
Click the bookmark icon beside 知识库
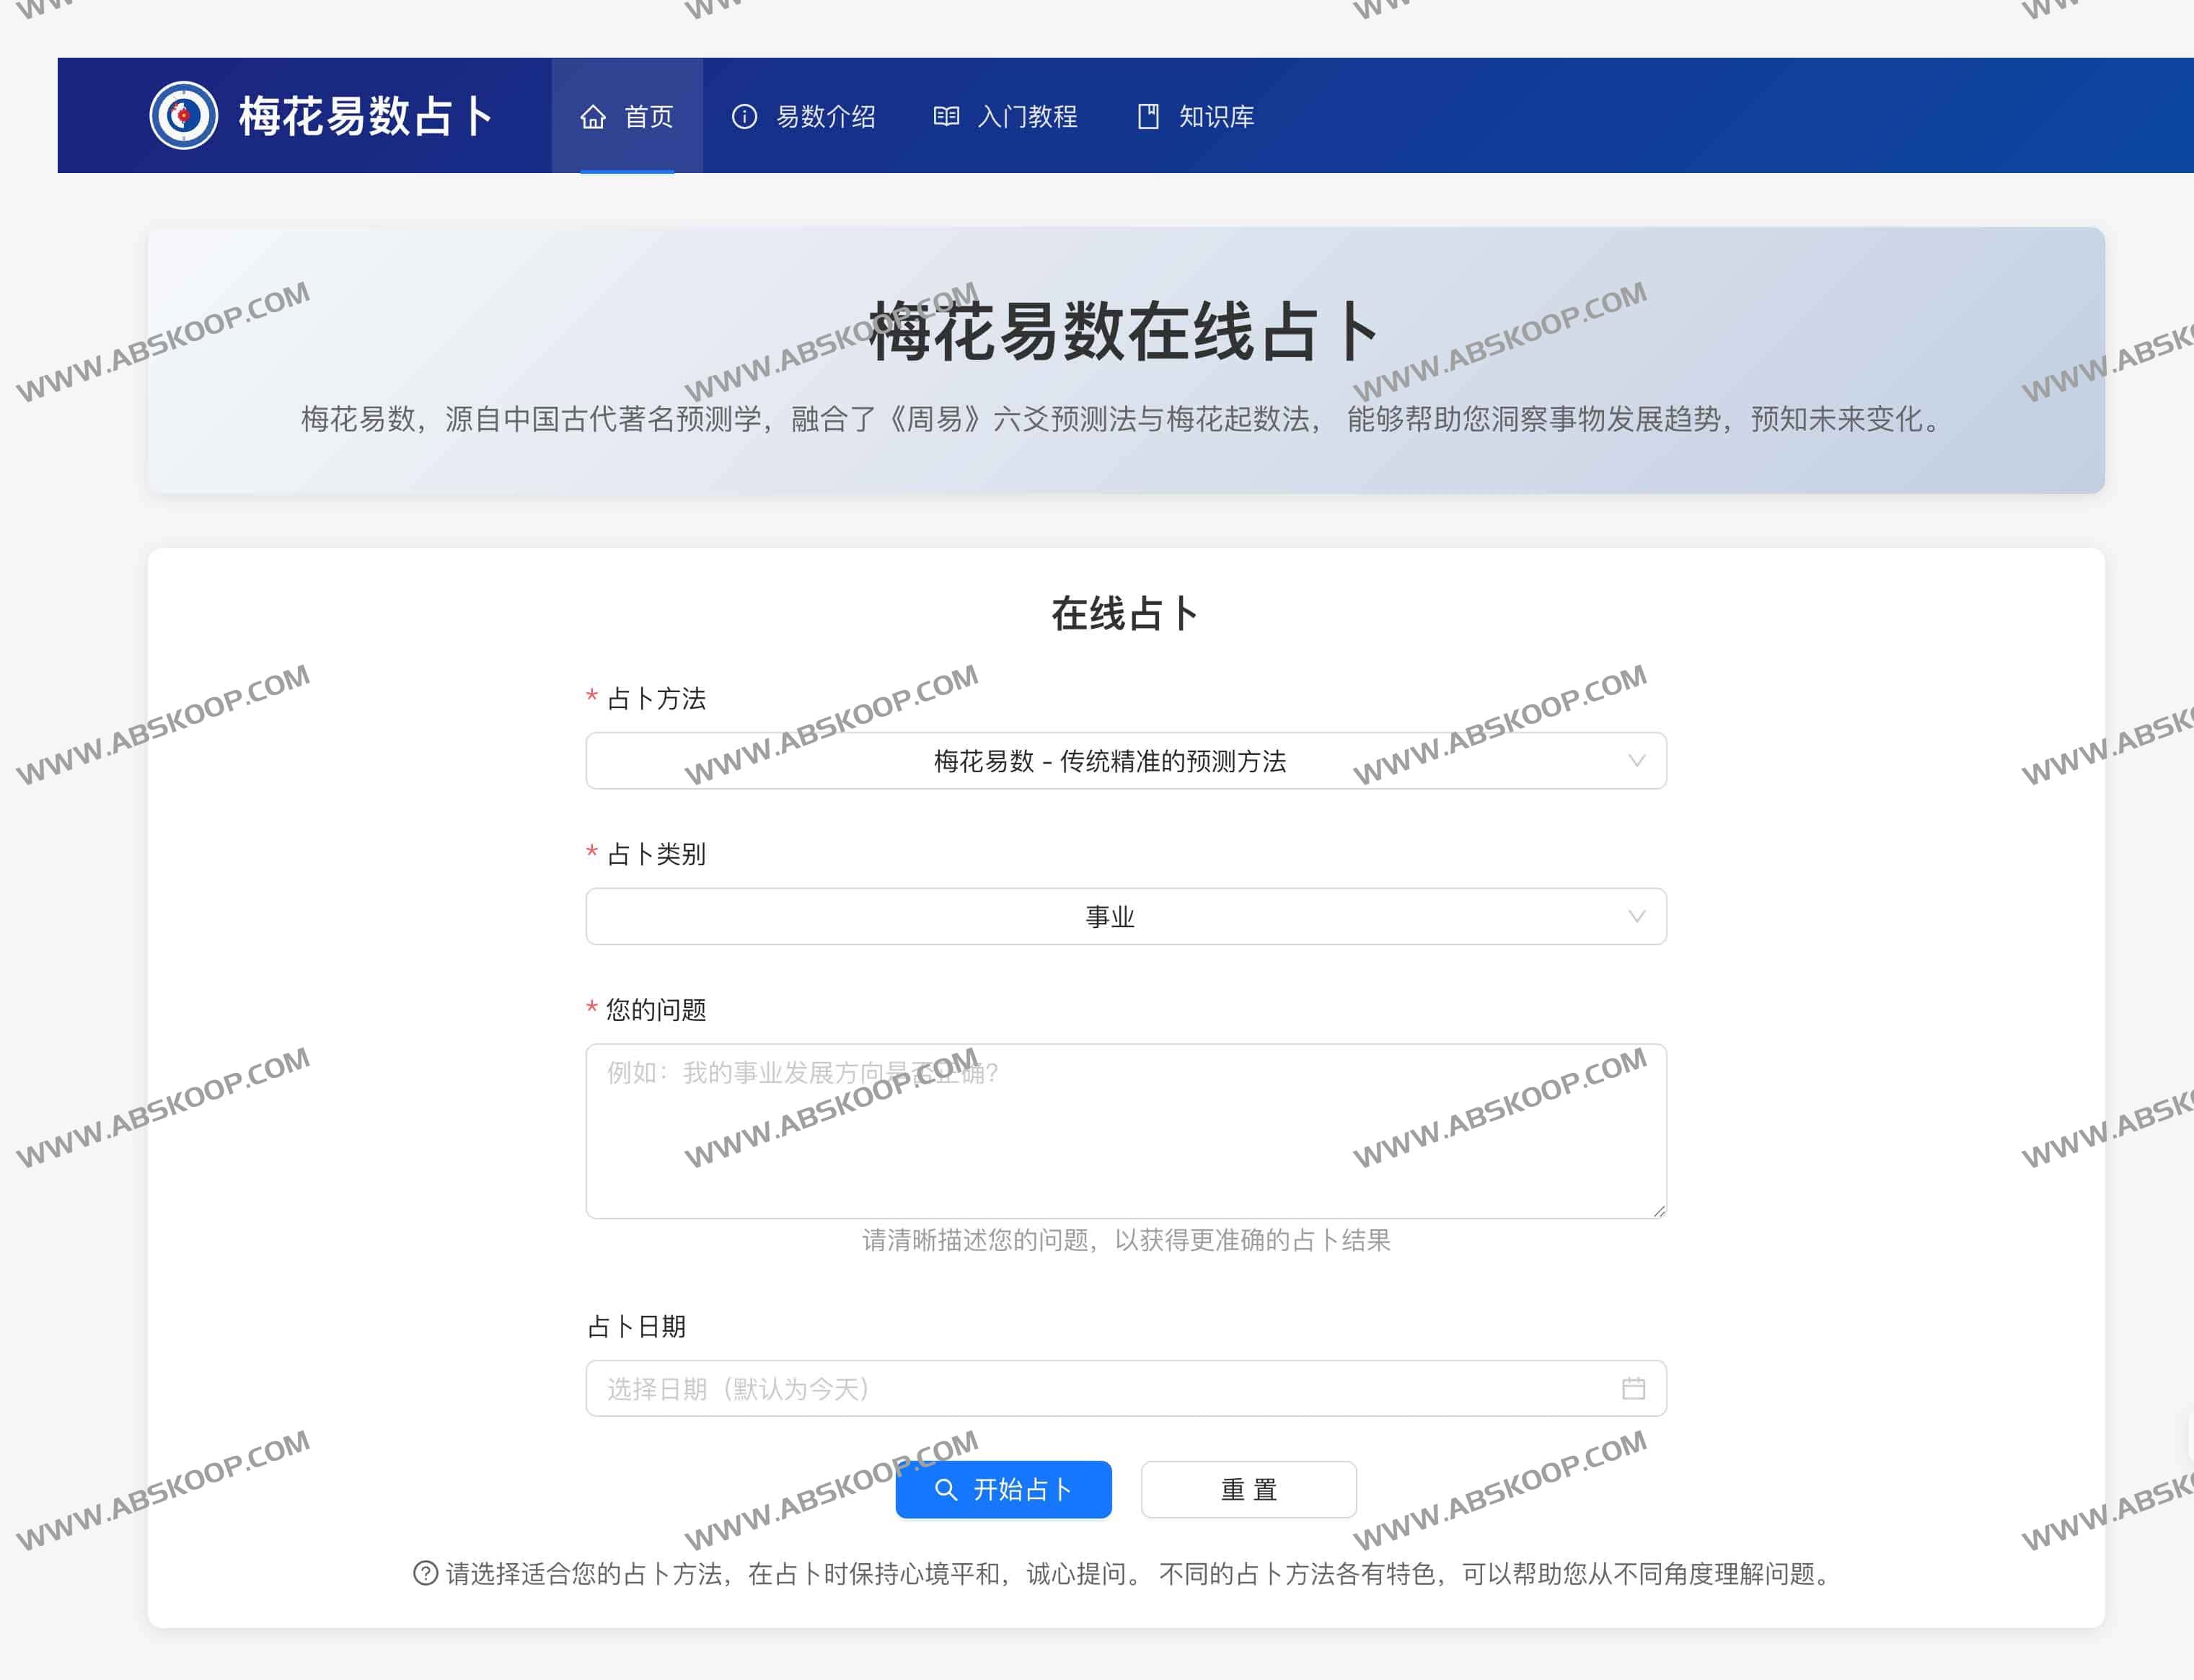click(1148, 117)
